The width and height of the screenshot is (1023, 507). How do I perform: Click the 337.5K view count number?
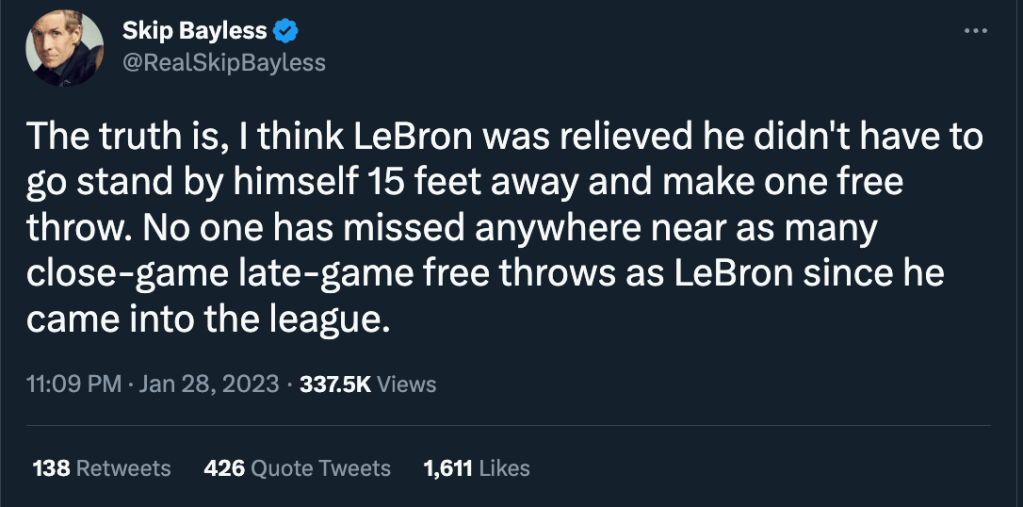[x=334, y=384]
